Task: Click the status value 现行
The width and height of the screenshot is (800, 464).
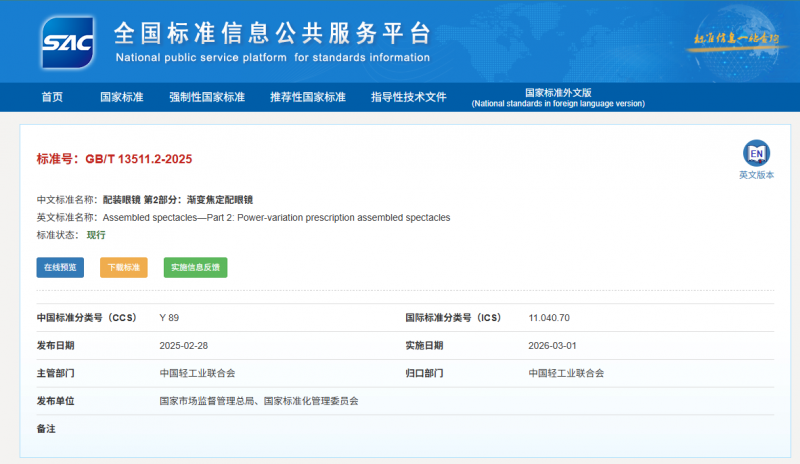Action: [x=96, y=235]
